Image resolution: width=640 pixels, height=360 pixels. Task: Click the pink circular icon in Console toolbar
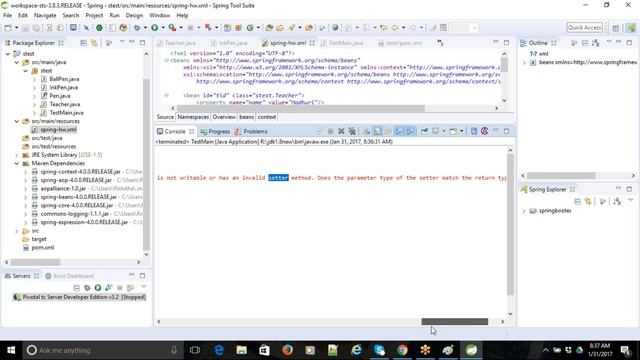point(484,131)
